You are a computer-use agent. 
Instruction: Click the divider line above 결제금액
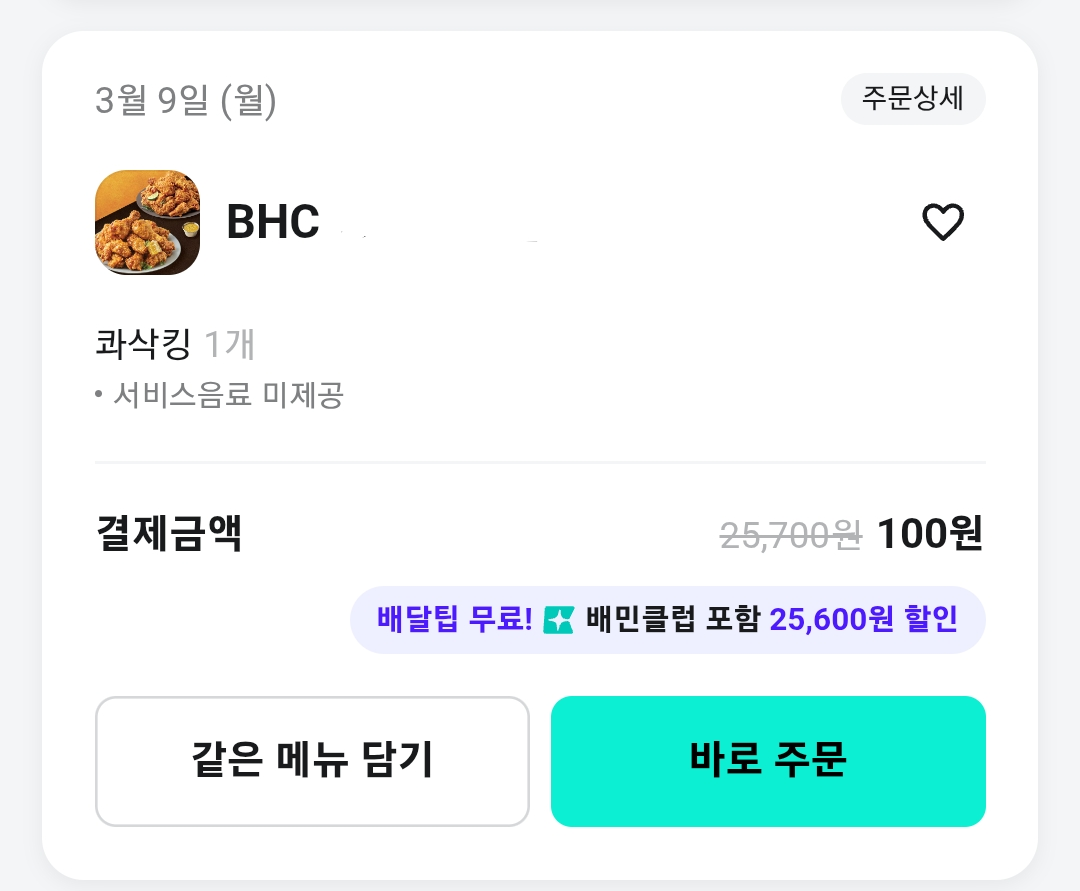click(541, 463)
